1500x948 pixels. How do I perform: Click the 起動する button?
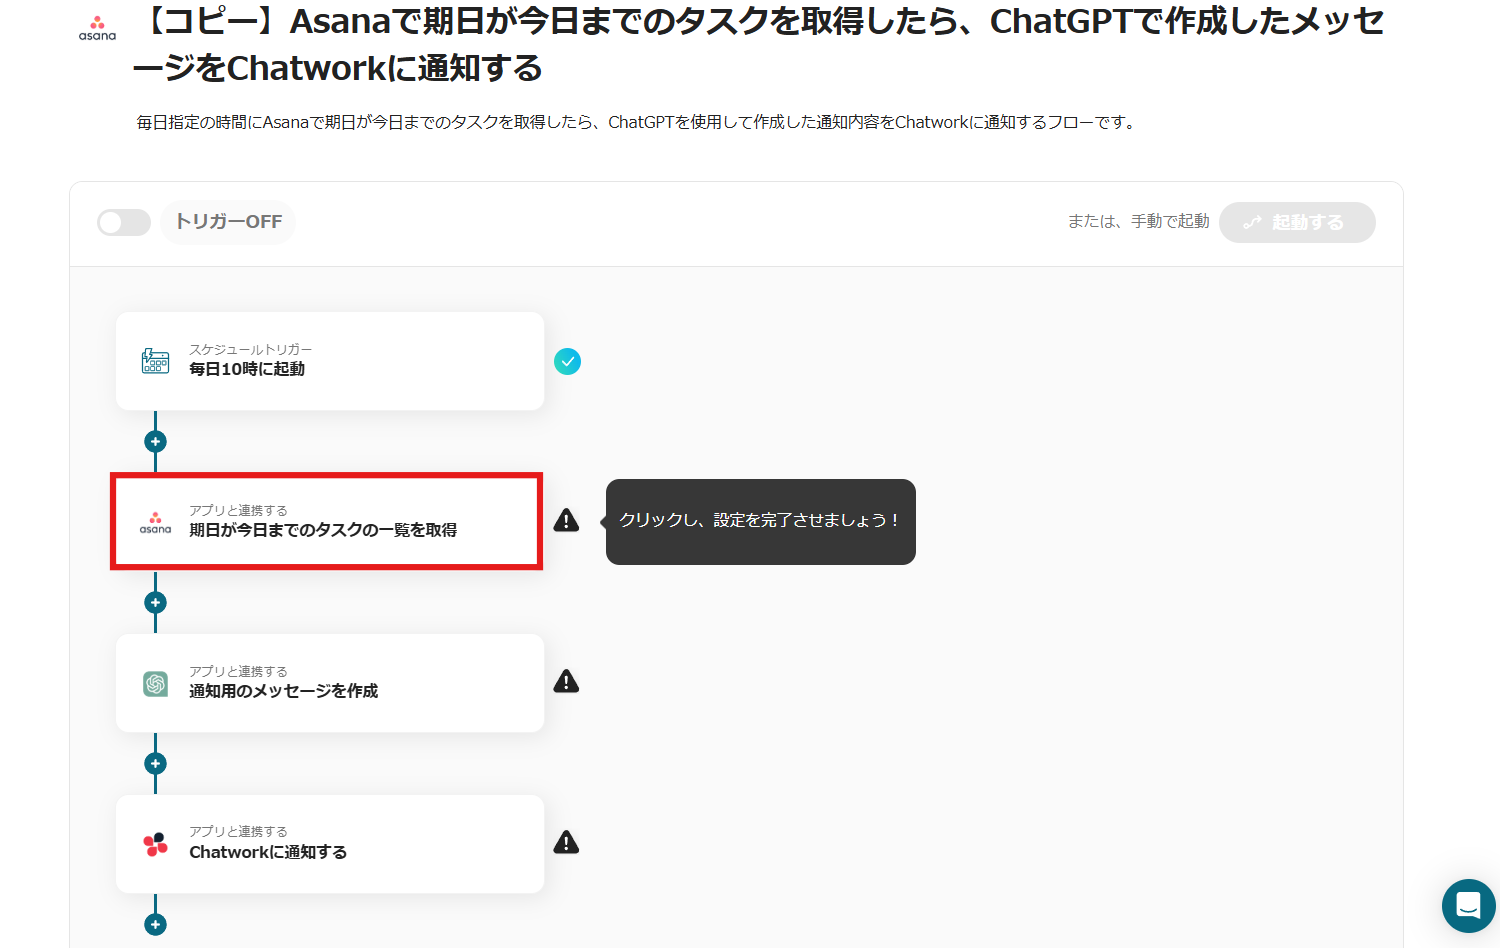(1297, 222)
